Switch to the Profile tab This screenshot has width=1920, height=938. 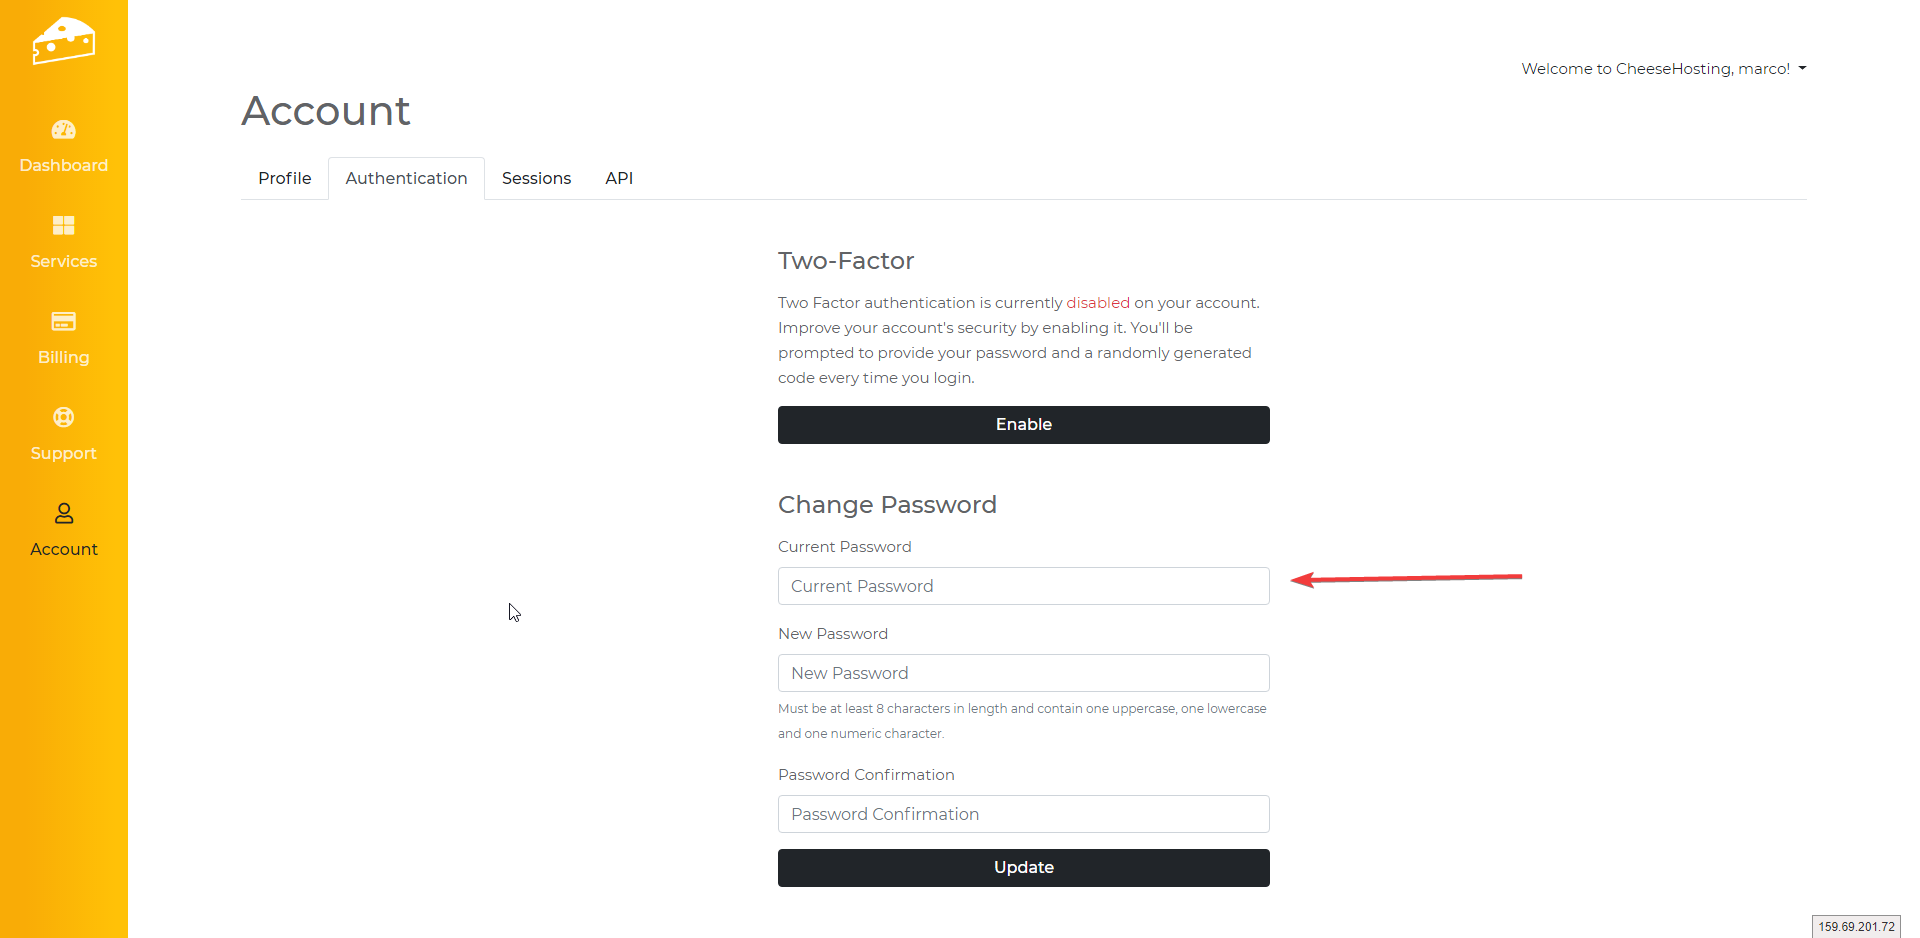click(x=284, y=178)
